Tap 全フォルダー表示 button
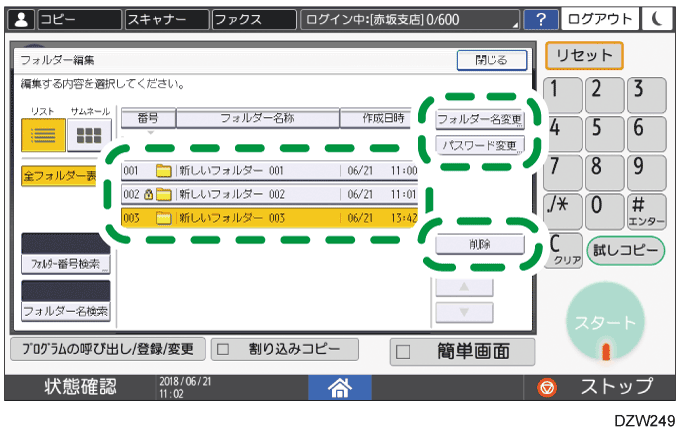This screenshot has width=679, height=431. coord(60,176)
